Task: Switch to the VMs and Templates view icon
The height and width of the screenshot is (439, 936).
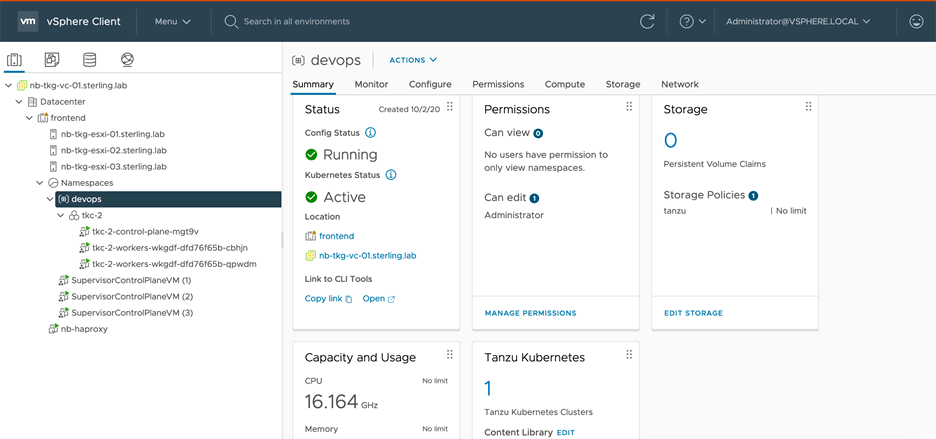Action: click(52, 60)
